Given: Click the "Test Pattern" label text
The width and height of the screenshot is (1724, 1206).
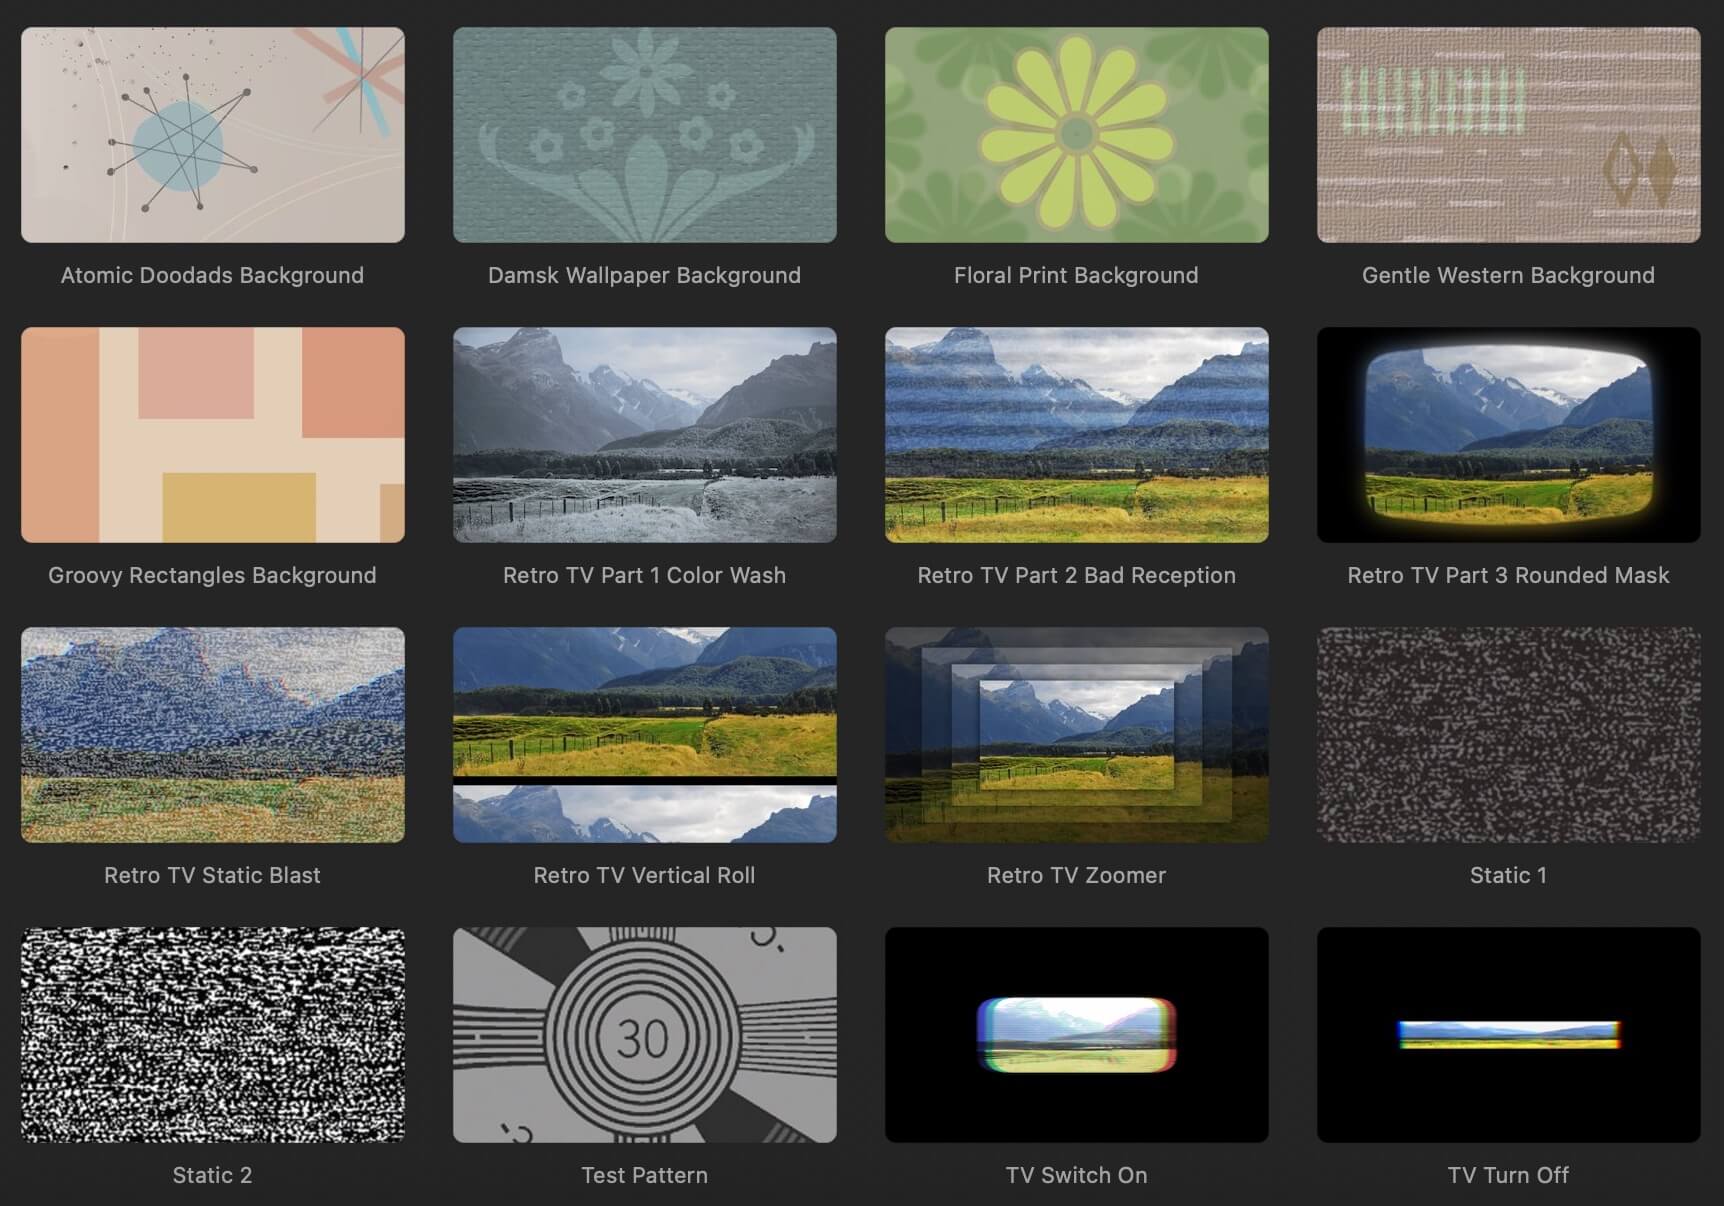Looking at the screenshot, I should coord(644,1175).
